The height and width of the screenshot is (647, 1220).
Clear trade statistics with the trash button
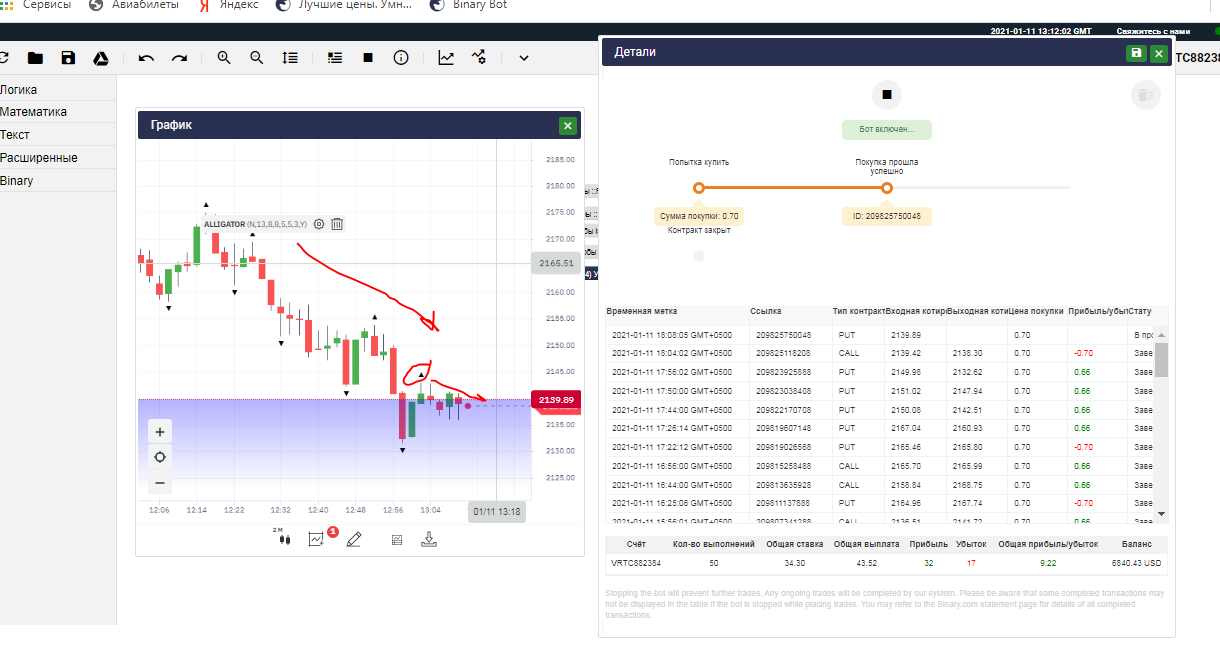pyautogui.click(x=1145, y=95)
